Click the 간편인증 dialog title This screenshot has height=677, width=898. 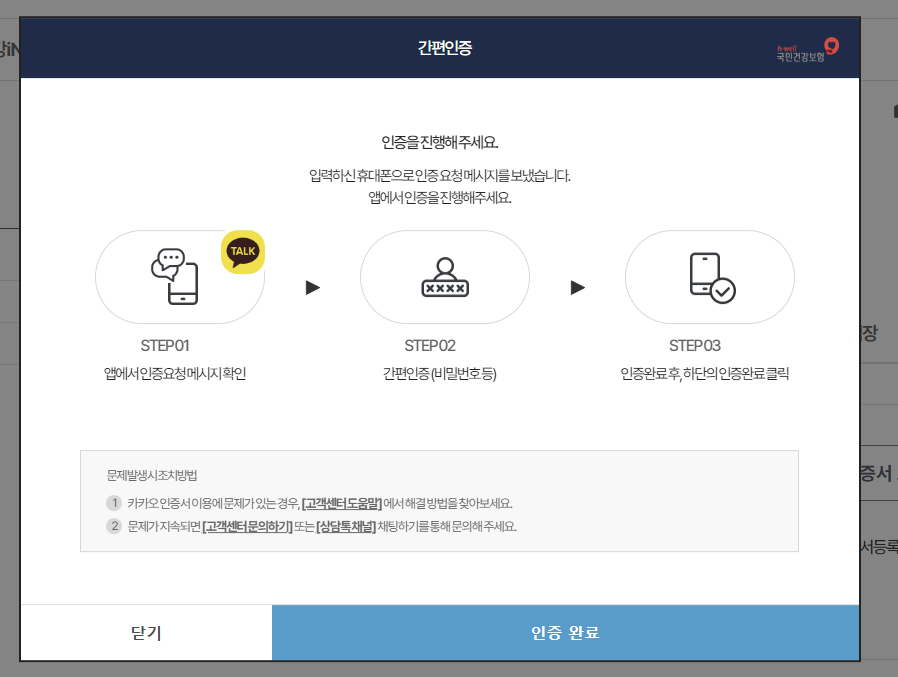[x=444, y=48]
